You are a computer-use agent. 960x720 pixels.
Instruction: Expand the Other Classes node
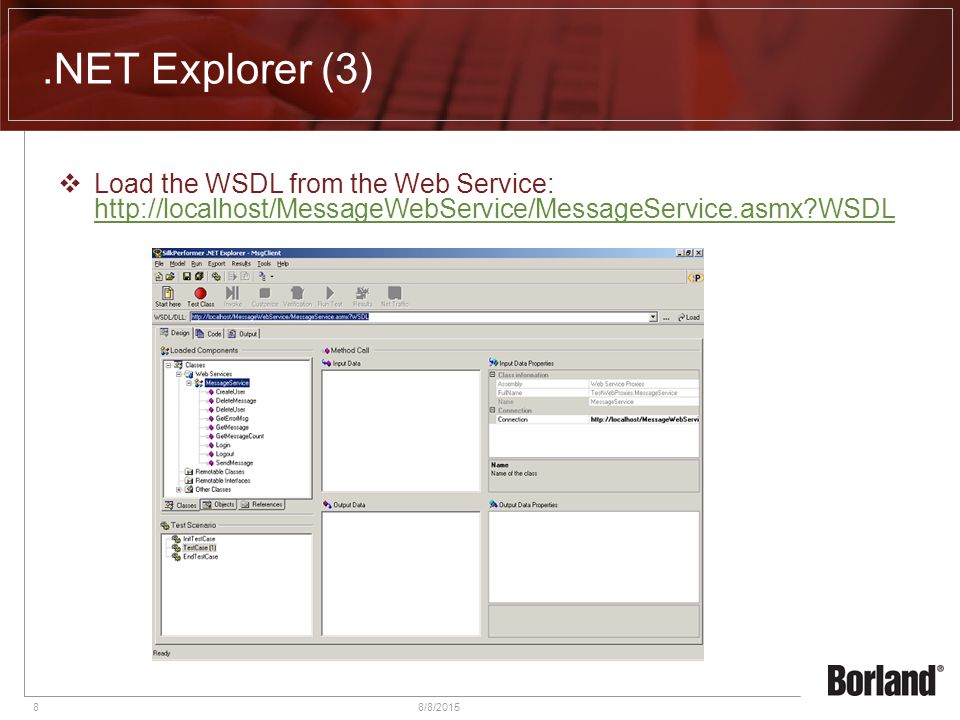pos(179,490)
